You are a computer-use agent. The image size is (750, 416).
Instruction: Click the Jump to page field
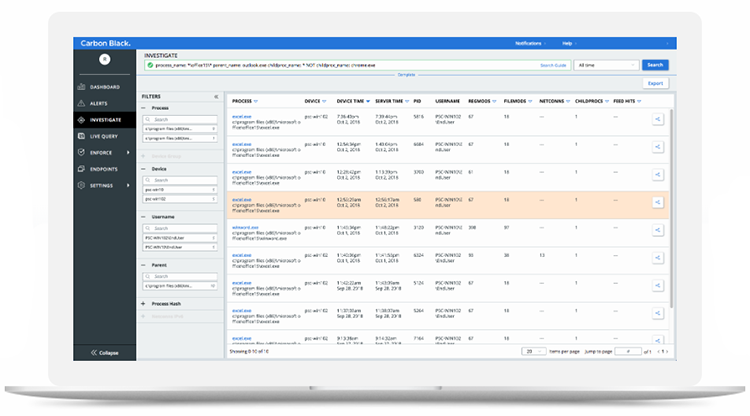point(628,351)
